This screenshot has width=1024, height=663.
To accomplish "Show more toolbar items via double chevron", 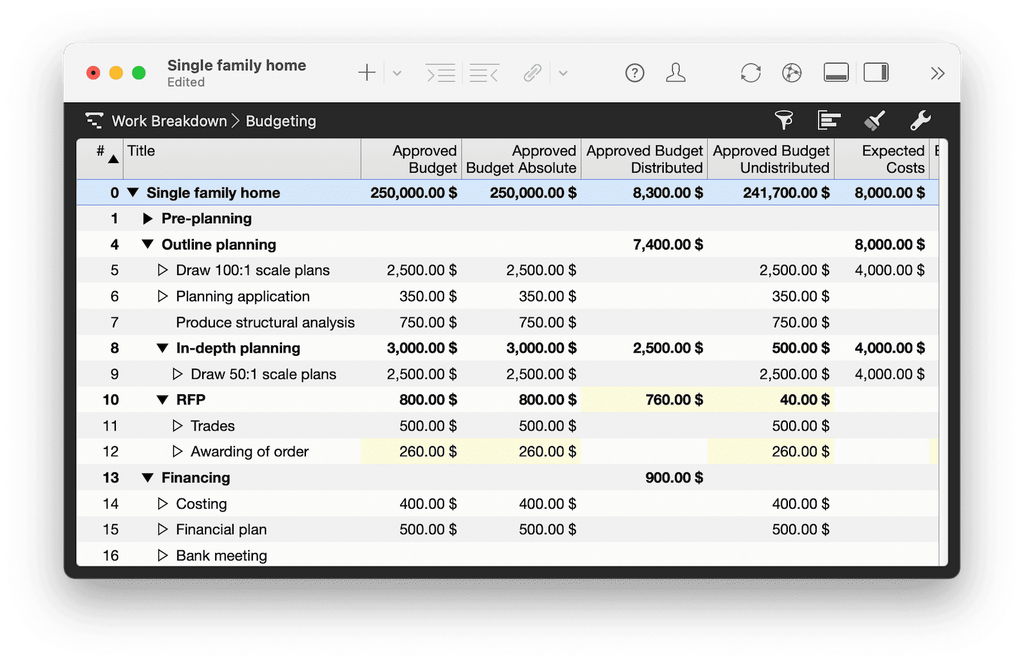I will pos(937,73).
